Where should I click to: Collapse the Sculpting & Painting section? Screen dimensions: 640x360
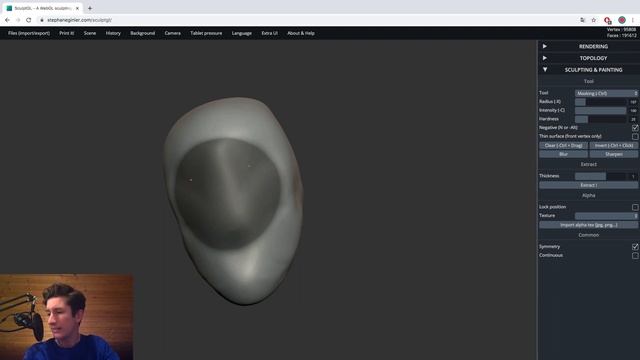pos(589,70)
